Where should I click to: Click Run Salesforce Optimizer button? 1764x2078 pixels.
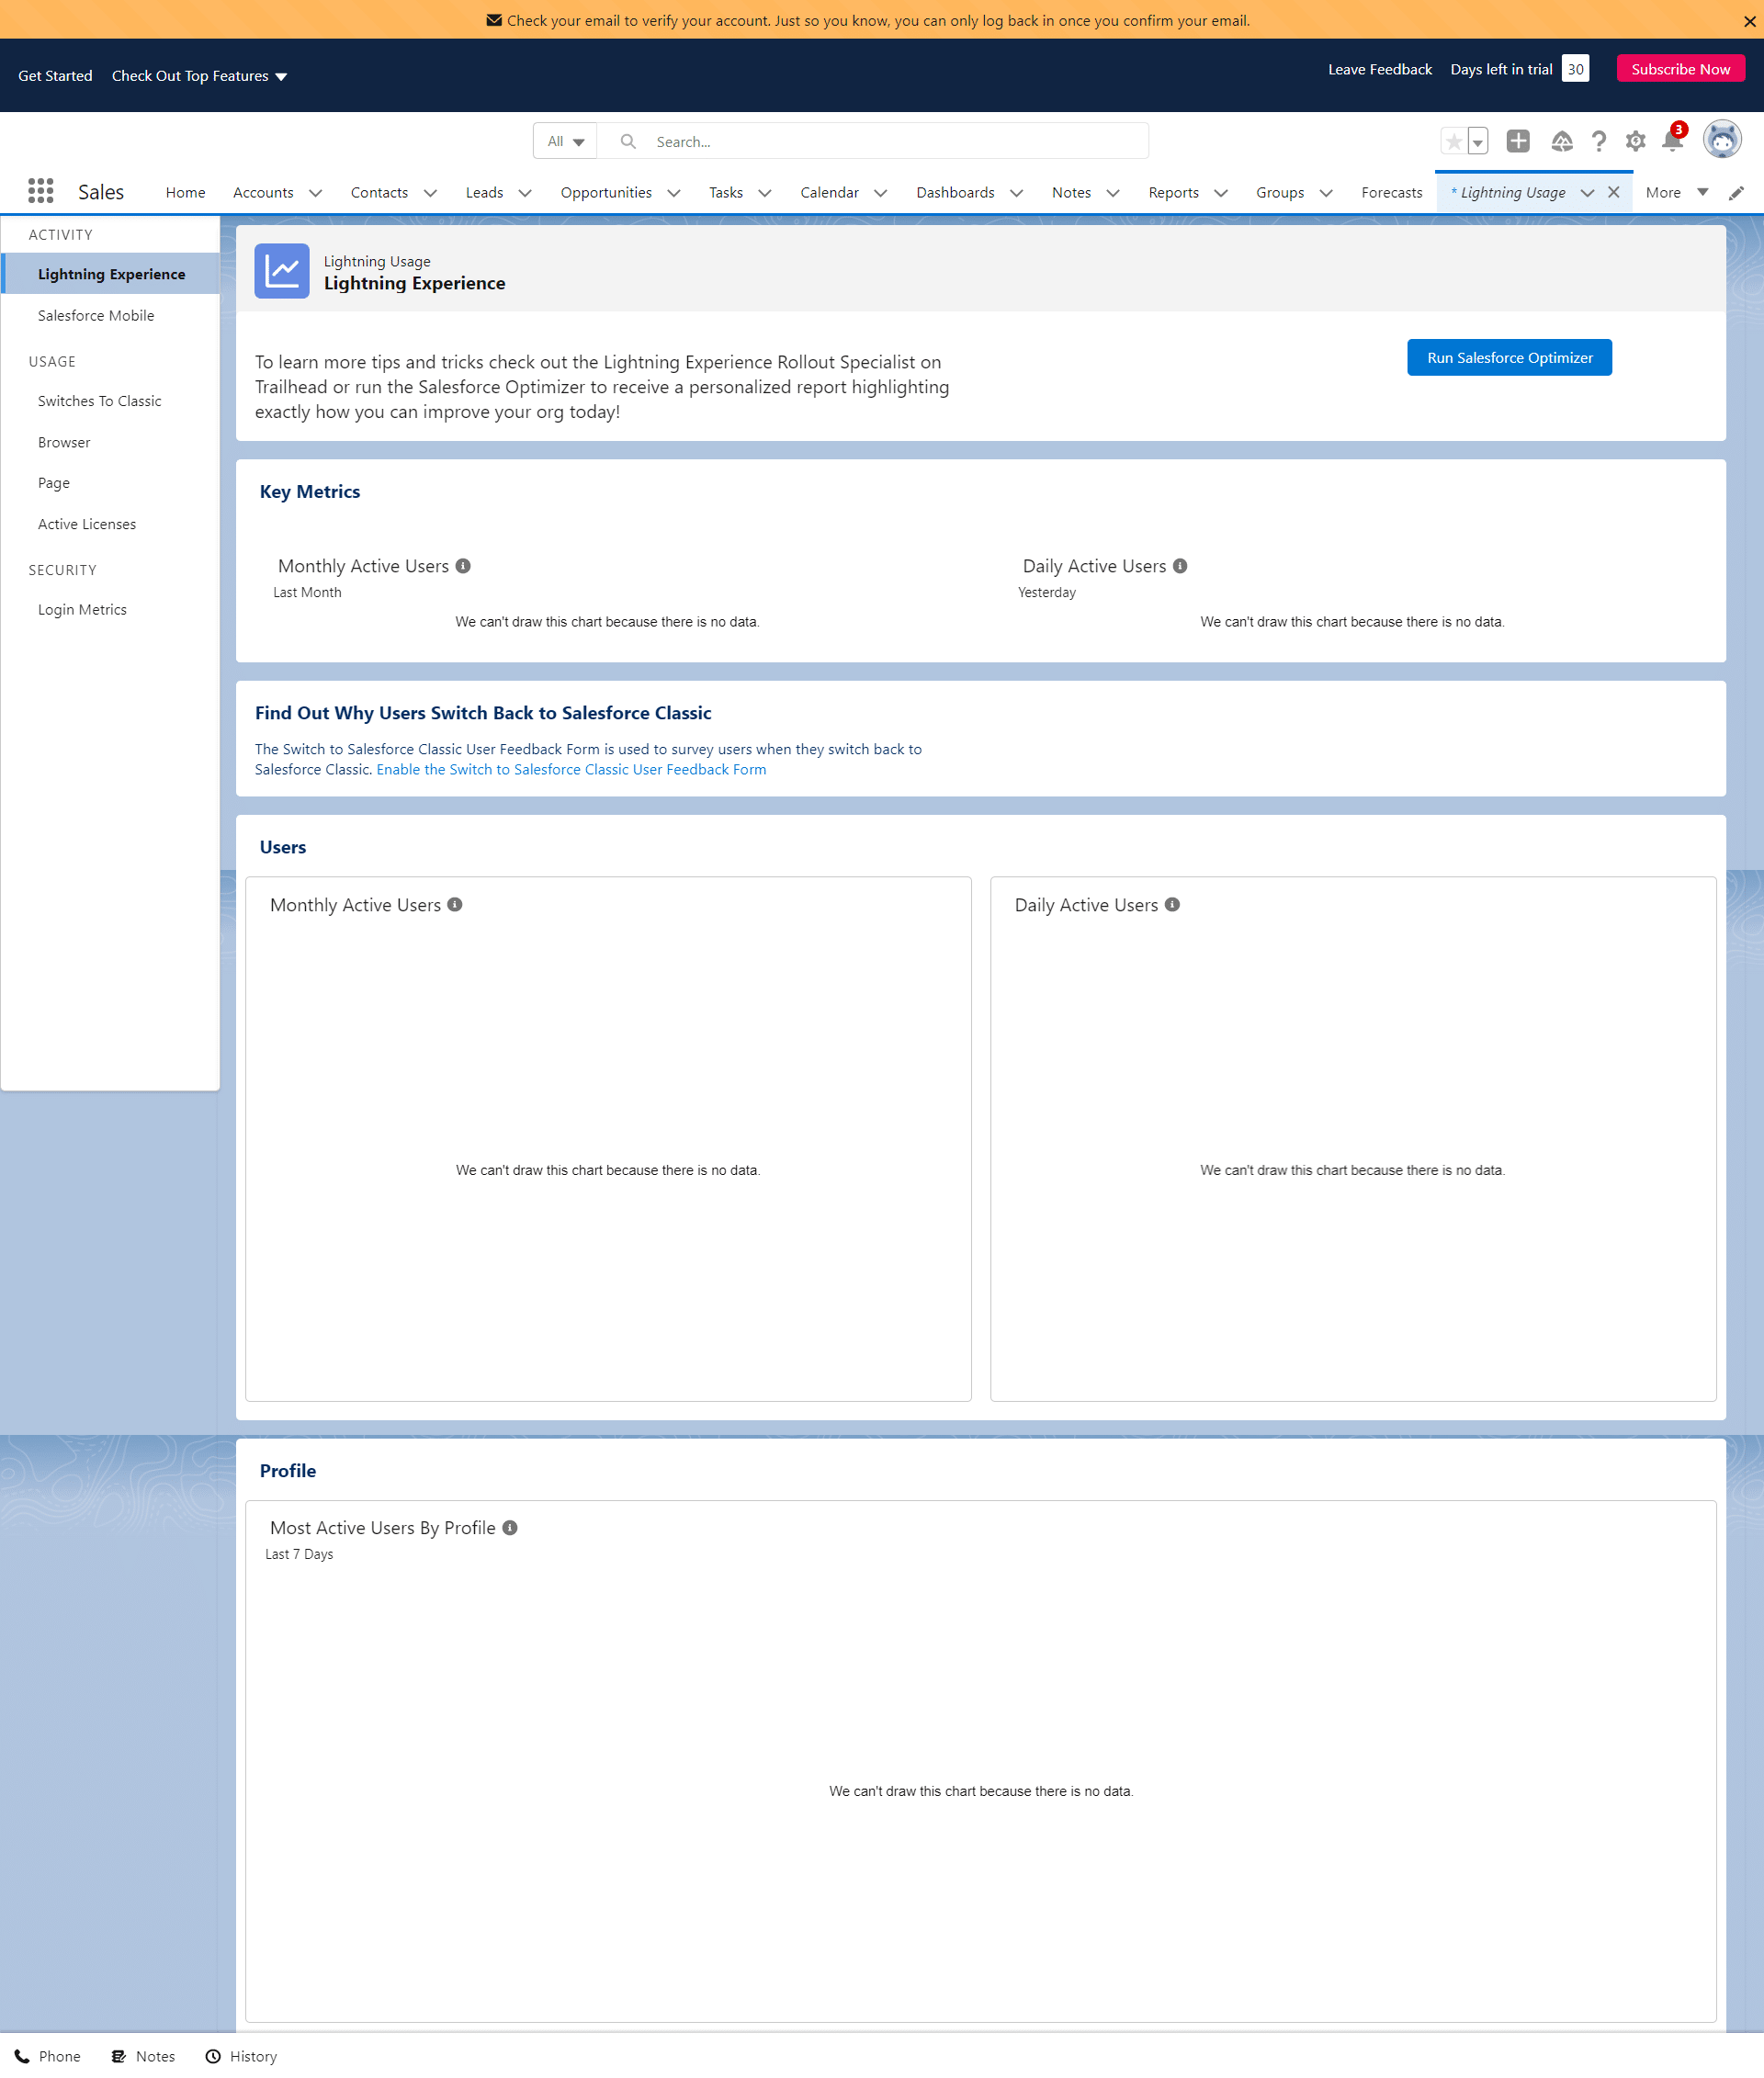pos(1509,358)
